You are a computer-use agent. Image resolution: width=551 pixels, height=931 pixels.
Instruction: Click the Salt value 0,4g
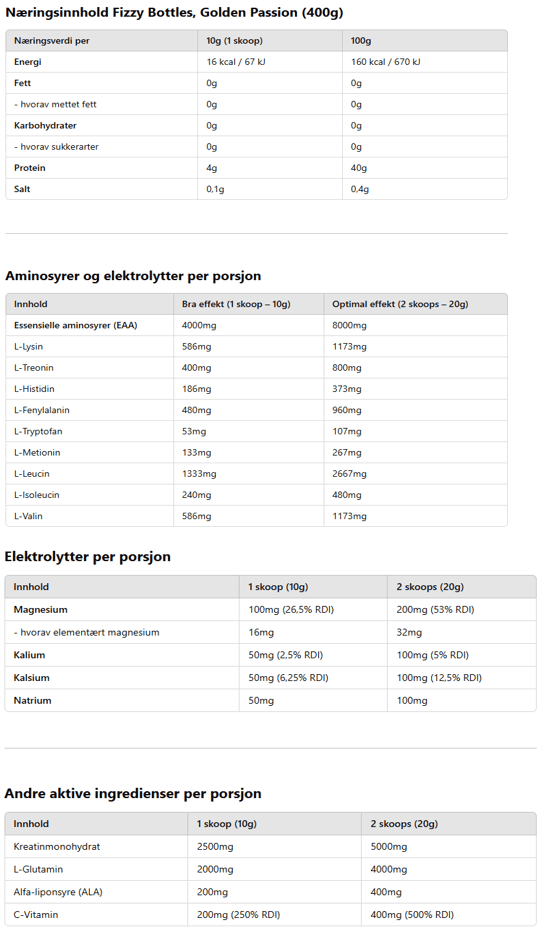(360, 189)
